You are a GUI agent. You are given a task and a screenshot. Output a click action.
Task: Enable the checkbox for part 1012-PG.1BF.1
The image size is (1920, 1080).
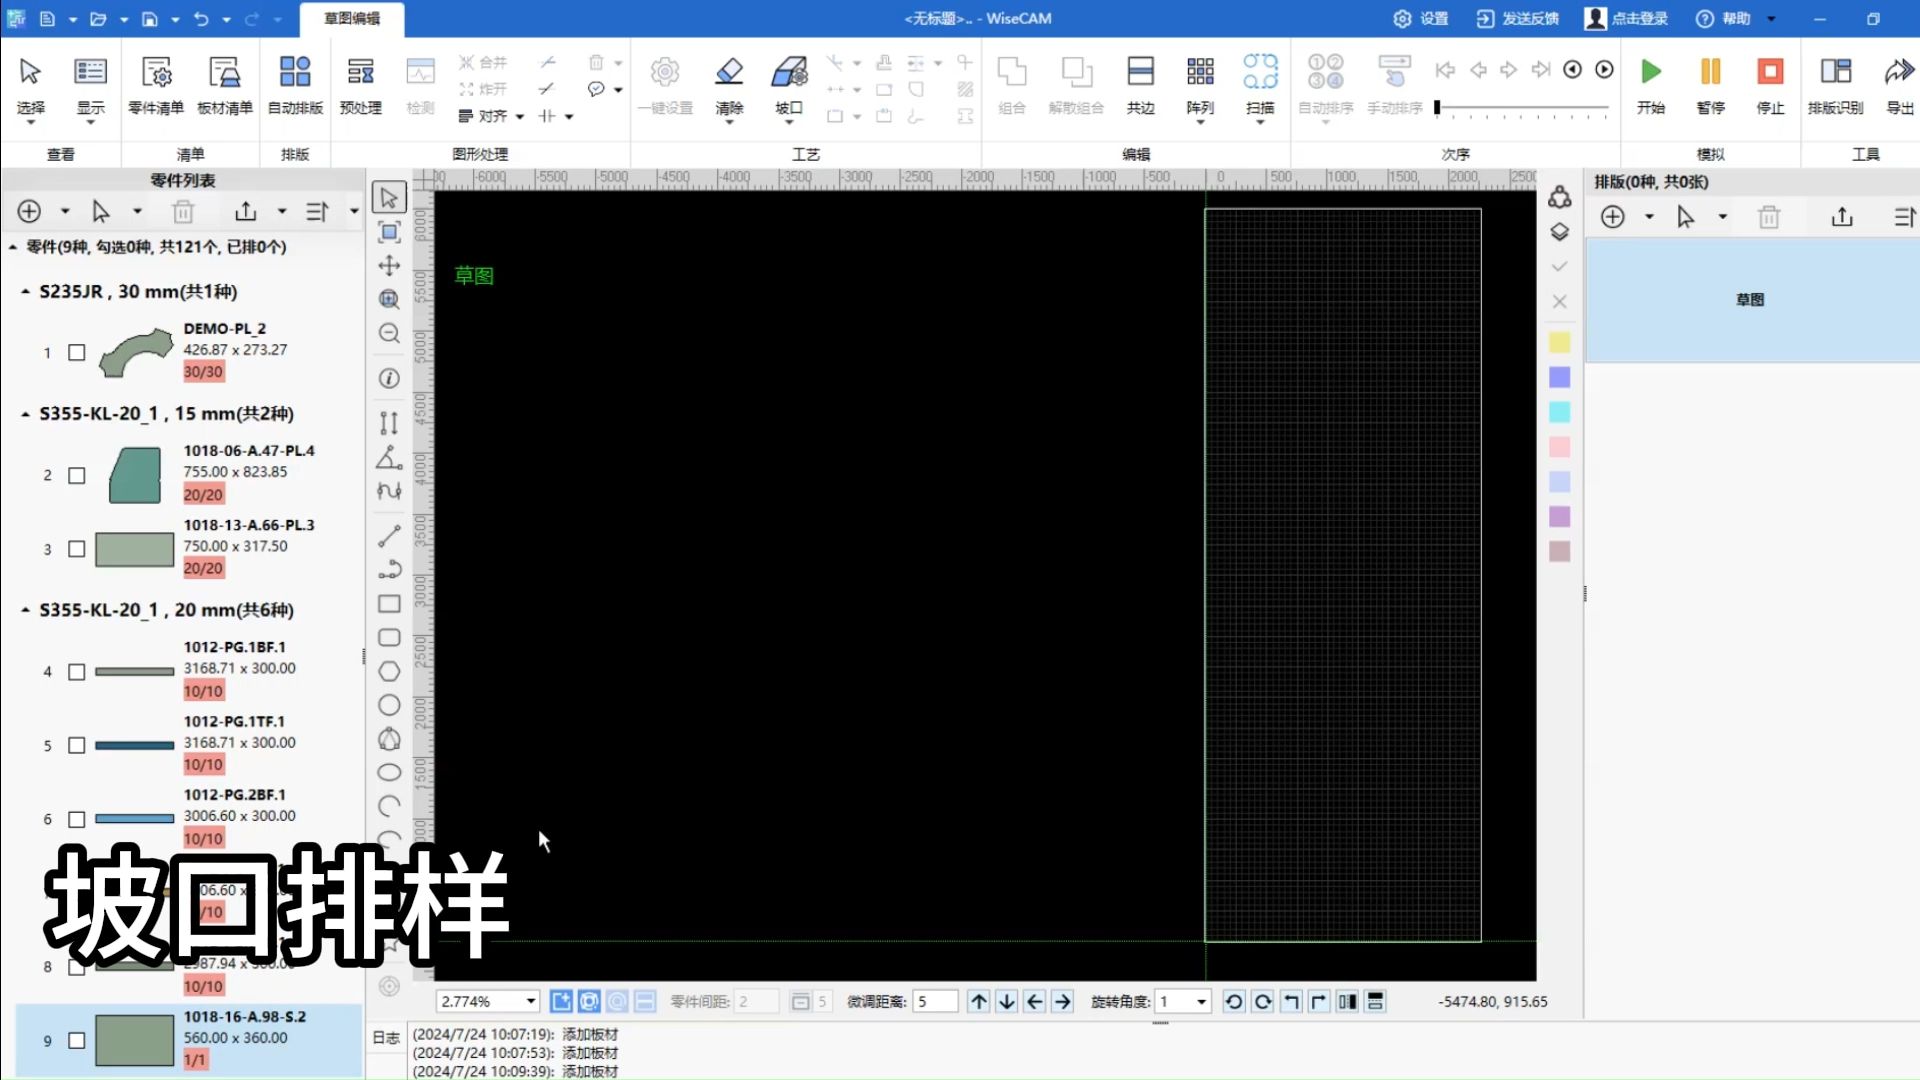[77, 672]
